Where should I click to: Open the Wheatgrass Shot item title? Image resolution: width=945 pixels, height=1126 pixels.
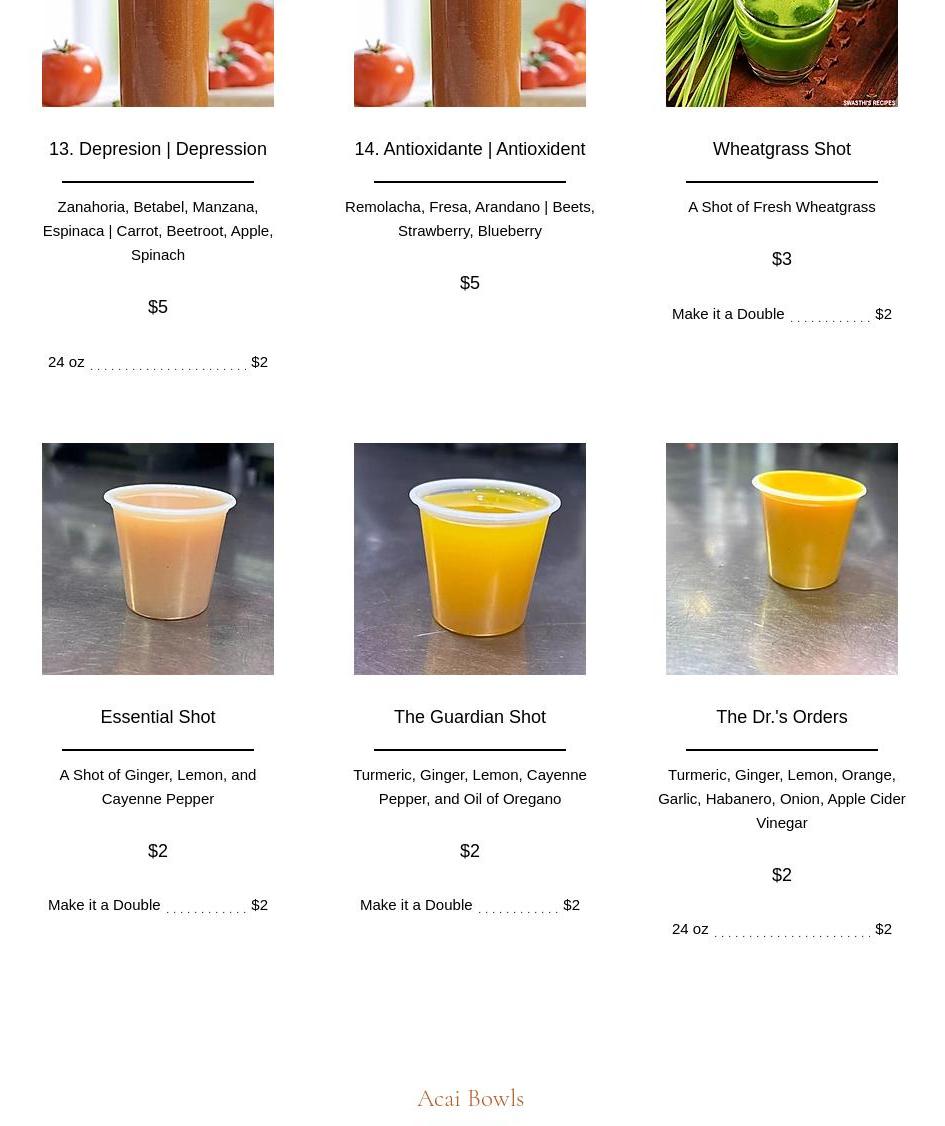(x=781, y=149)
